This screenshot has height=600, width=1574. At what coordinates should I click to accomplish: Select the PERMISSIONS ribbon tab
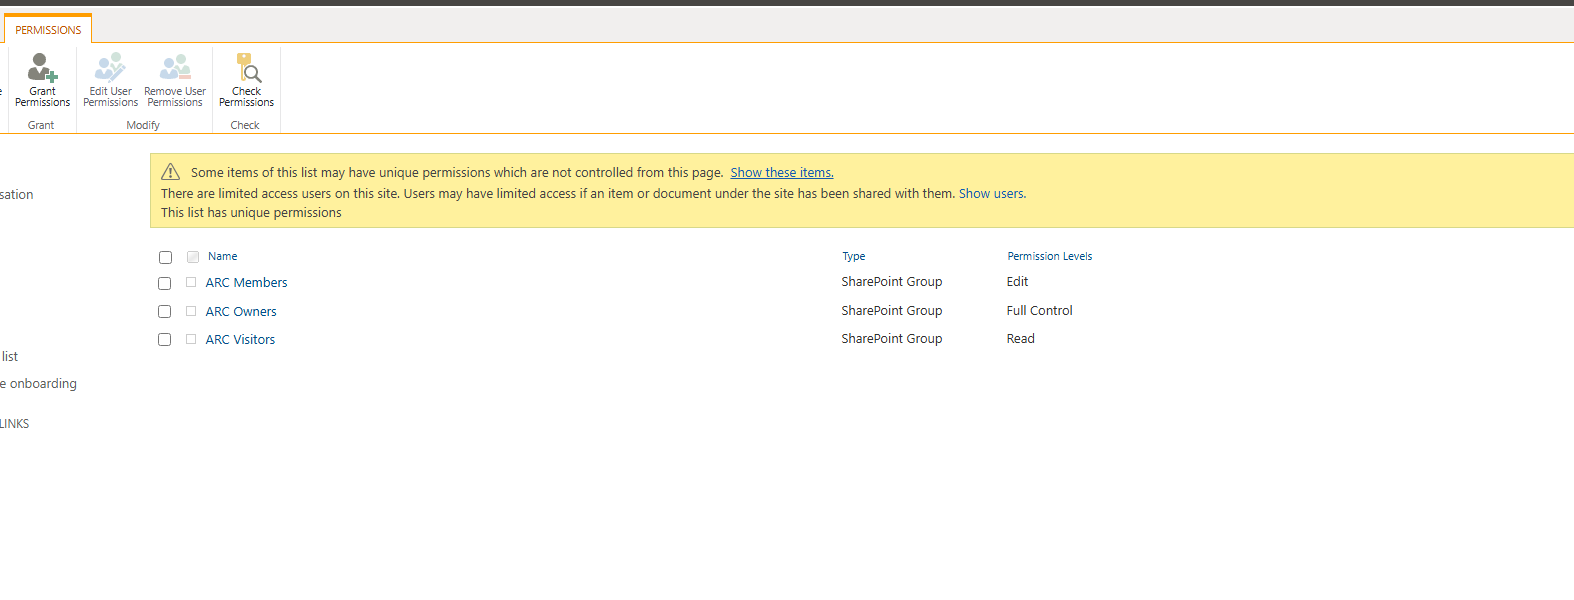(x=48, y=30)
